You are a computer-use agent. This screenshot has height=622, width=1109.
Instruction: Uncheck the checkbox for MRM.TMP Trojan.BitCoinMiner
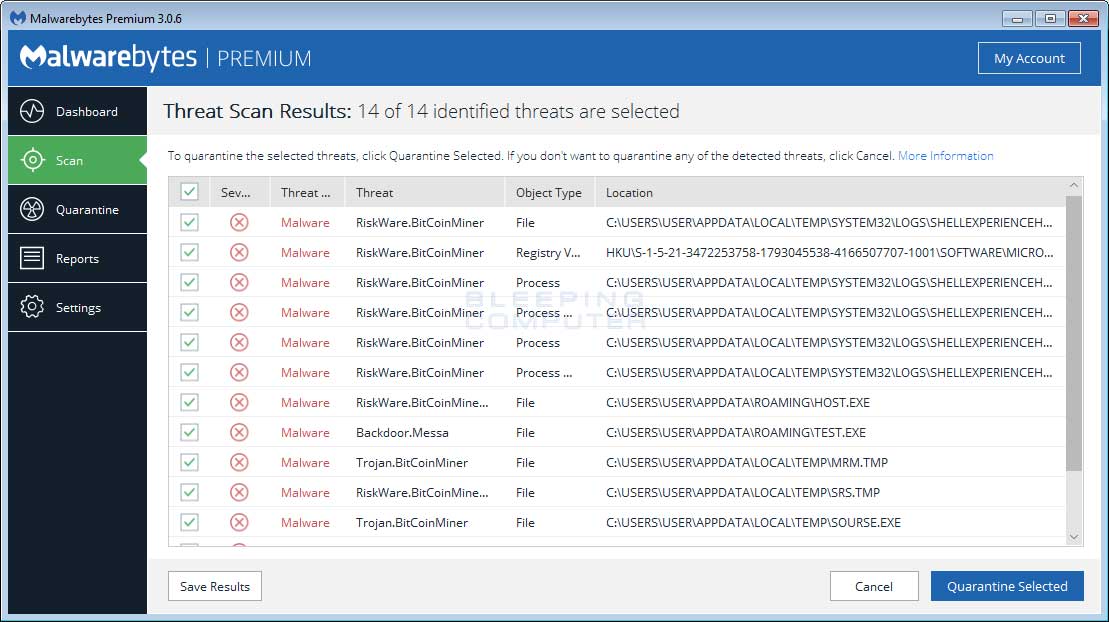click(x=189, y=462)
